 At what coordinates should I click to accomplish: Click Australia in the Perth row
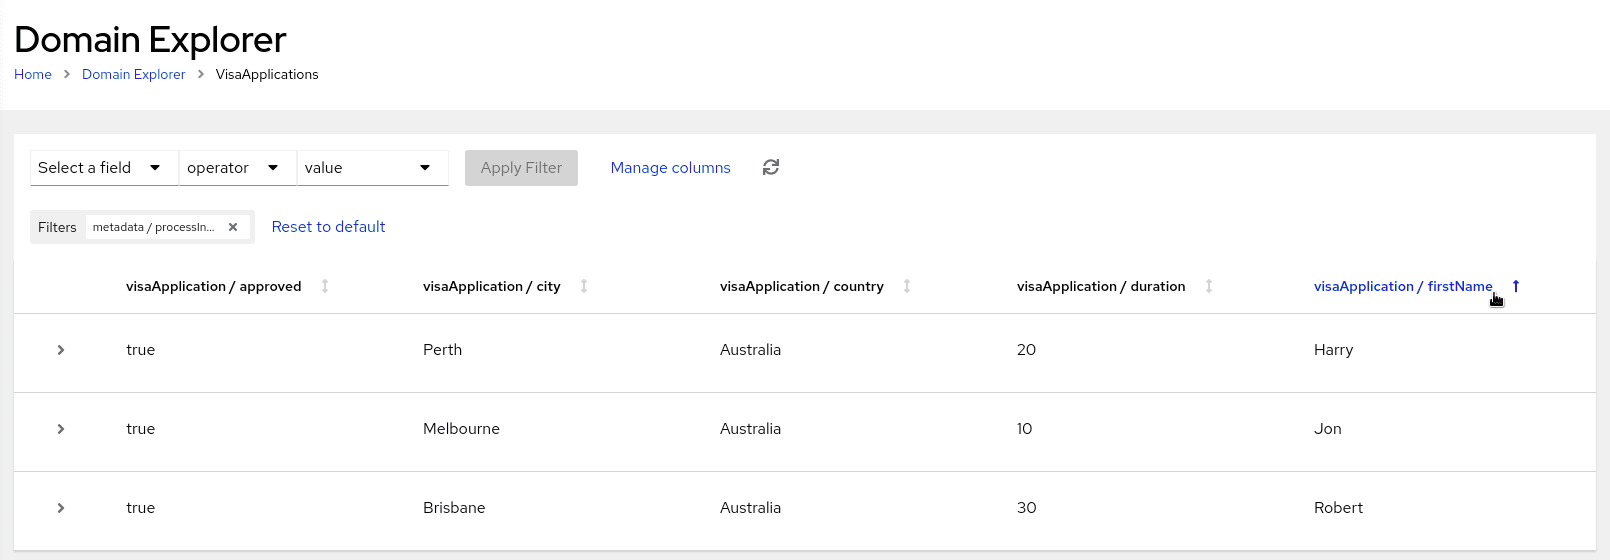click(750, 350)
